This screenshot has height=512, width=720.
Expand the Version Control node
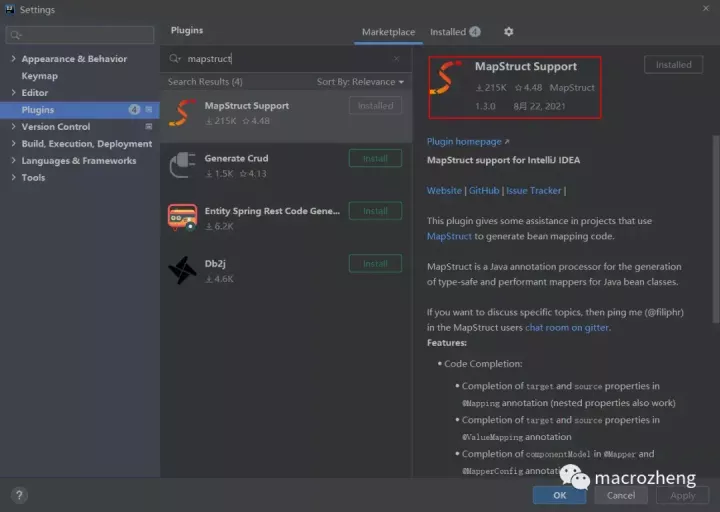point(13,126)
